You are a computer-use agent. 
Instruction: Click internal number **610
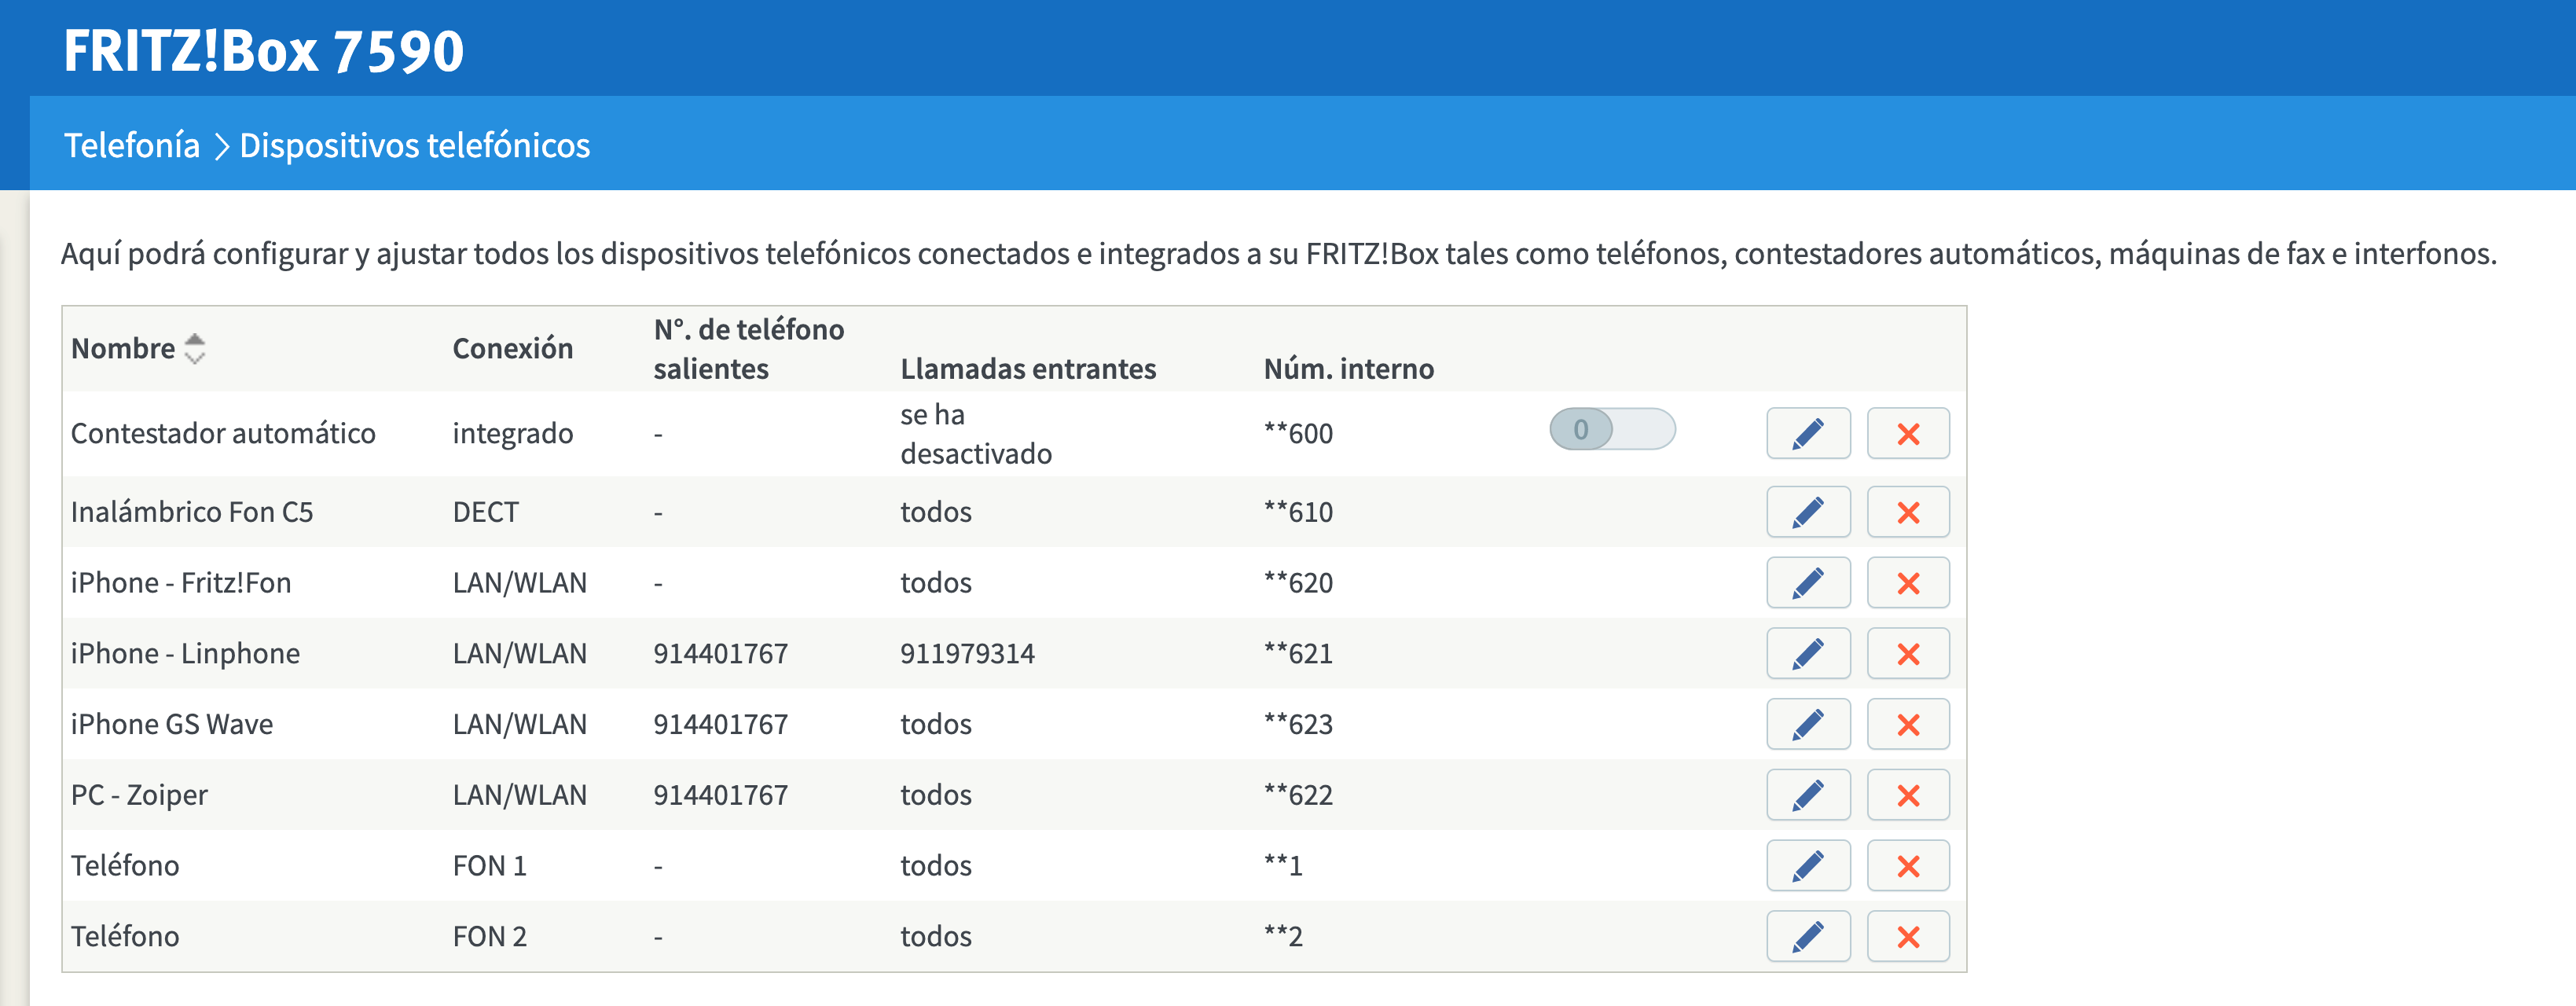1298,512
